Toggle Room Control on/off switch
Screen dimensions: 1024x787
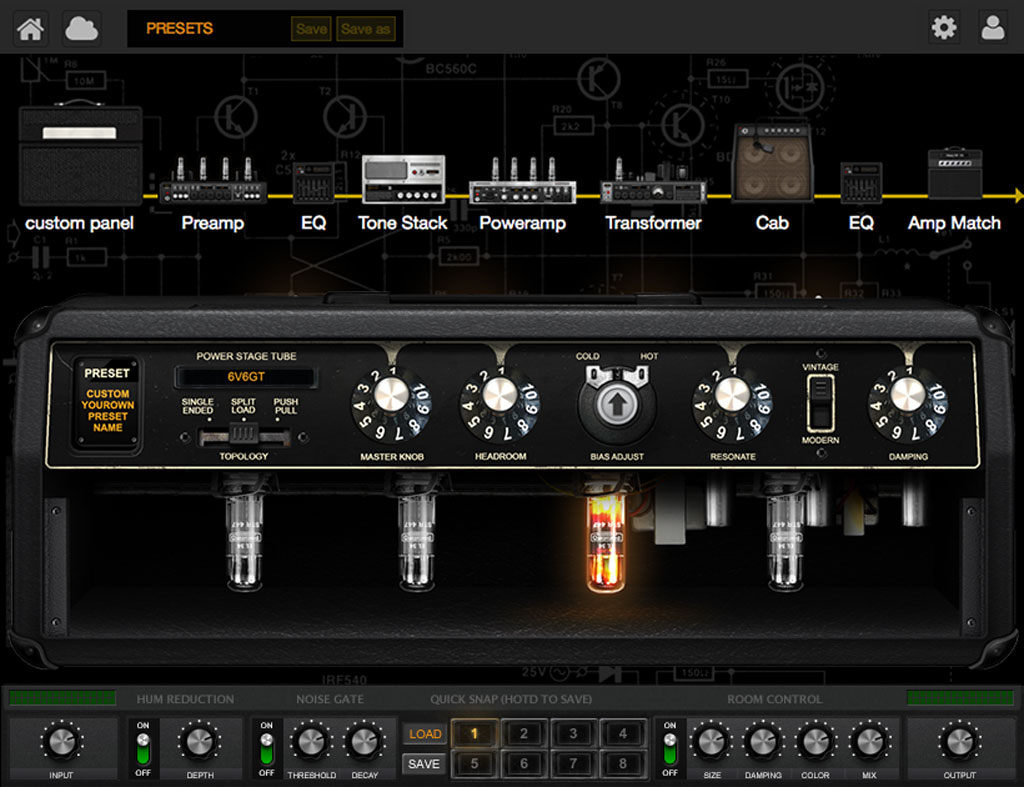(x=670, y=748)
